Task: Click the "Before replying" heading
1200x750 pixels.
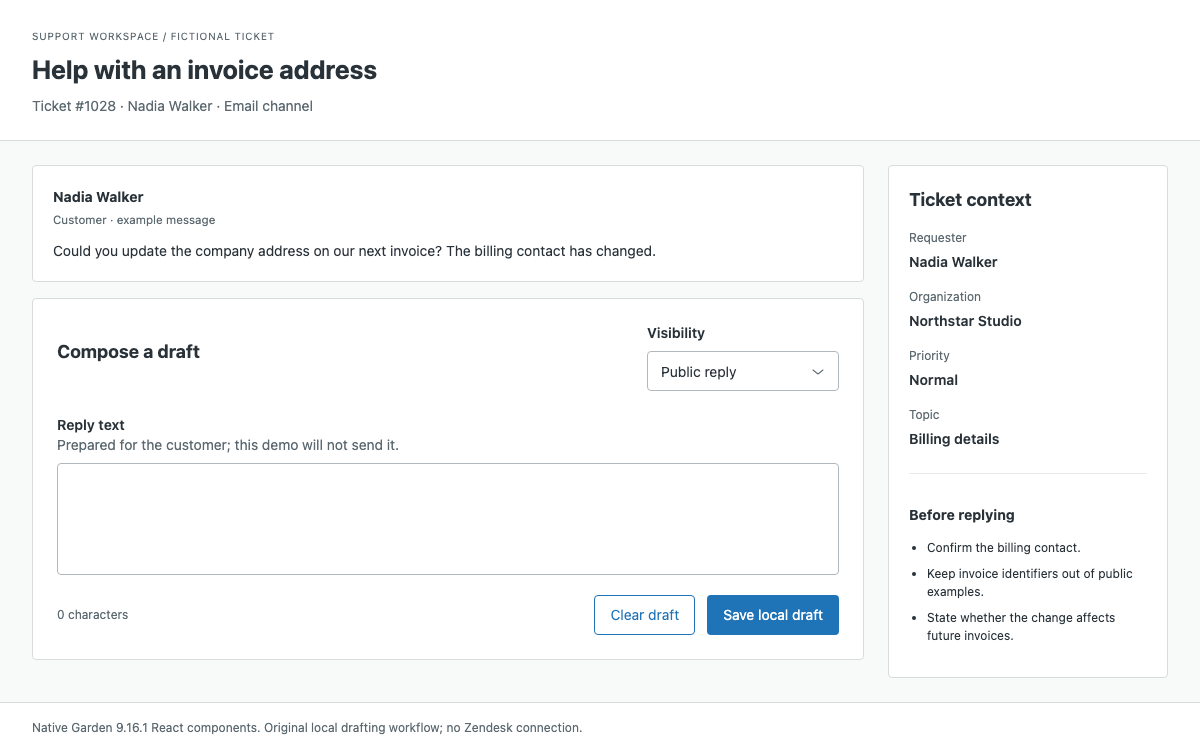Action: pyautogui.click(x=962, y=515)
